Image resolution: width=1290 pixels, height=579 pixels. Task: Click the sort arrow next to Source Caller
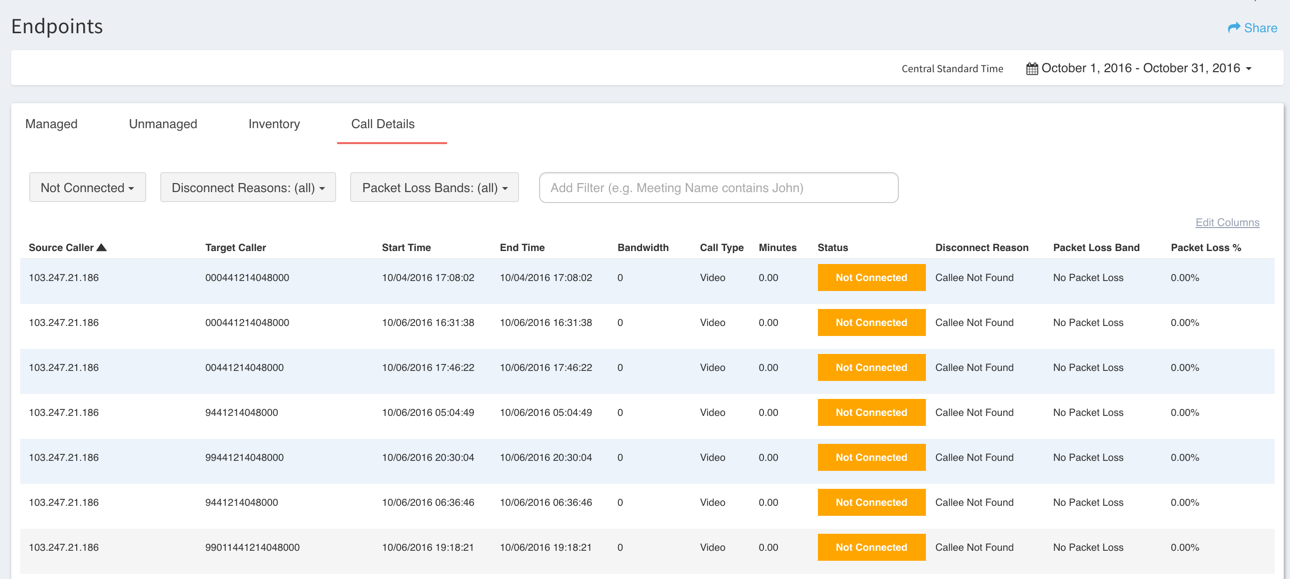[x=102, y=247]
